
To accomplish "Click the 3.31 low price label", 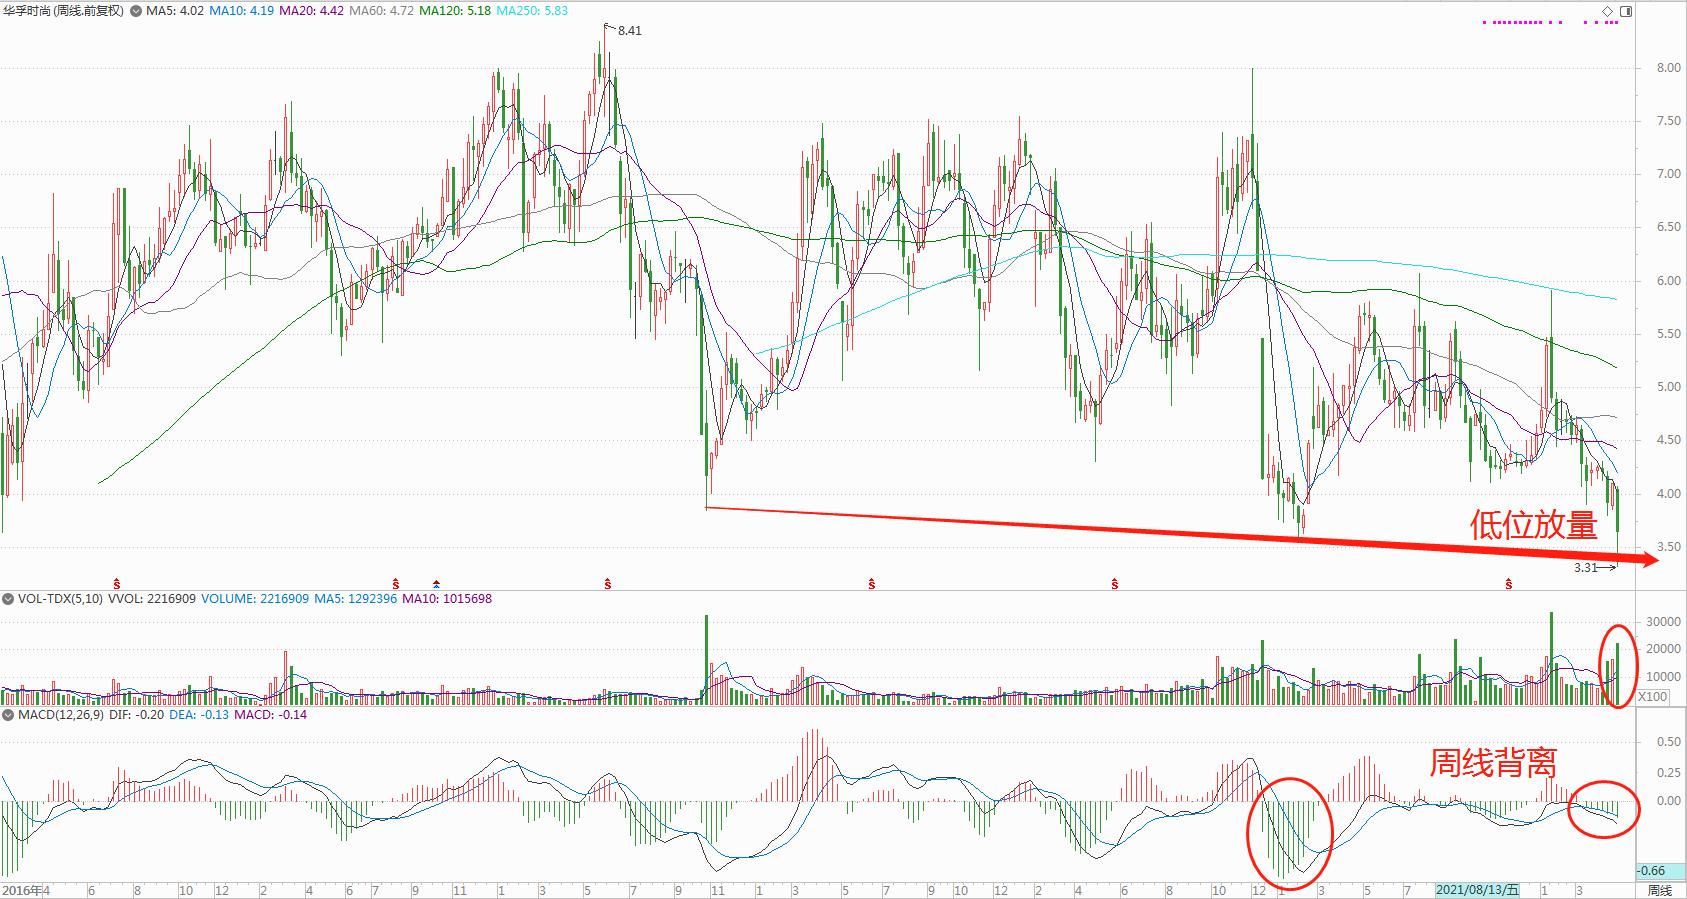I will (x=1586, y=568).
